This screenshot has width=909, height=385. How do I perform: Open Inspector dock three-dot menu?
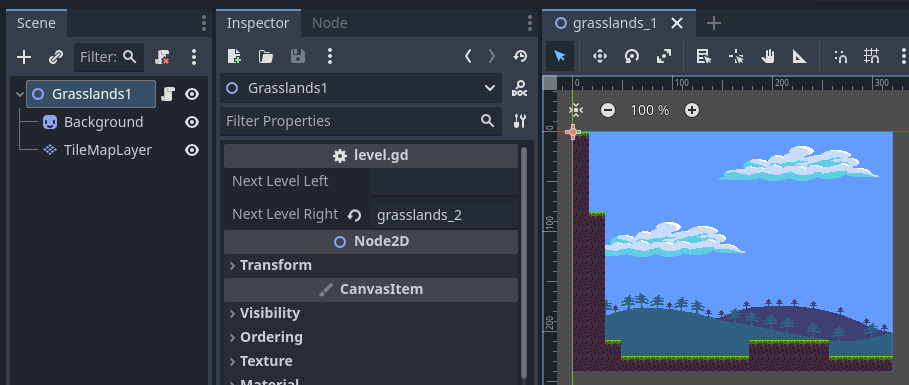coord(529,23)
